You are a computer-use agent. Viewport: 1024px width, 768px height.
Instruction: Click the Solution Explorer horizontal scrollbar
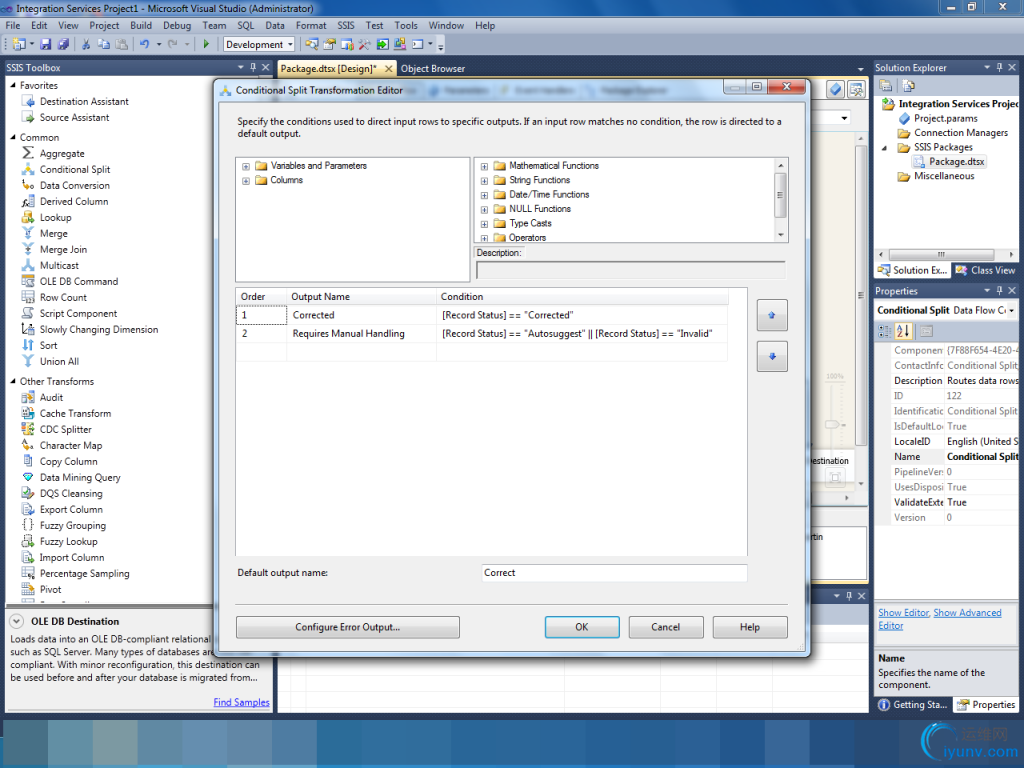click(x=941, y=255)
